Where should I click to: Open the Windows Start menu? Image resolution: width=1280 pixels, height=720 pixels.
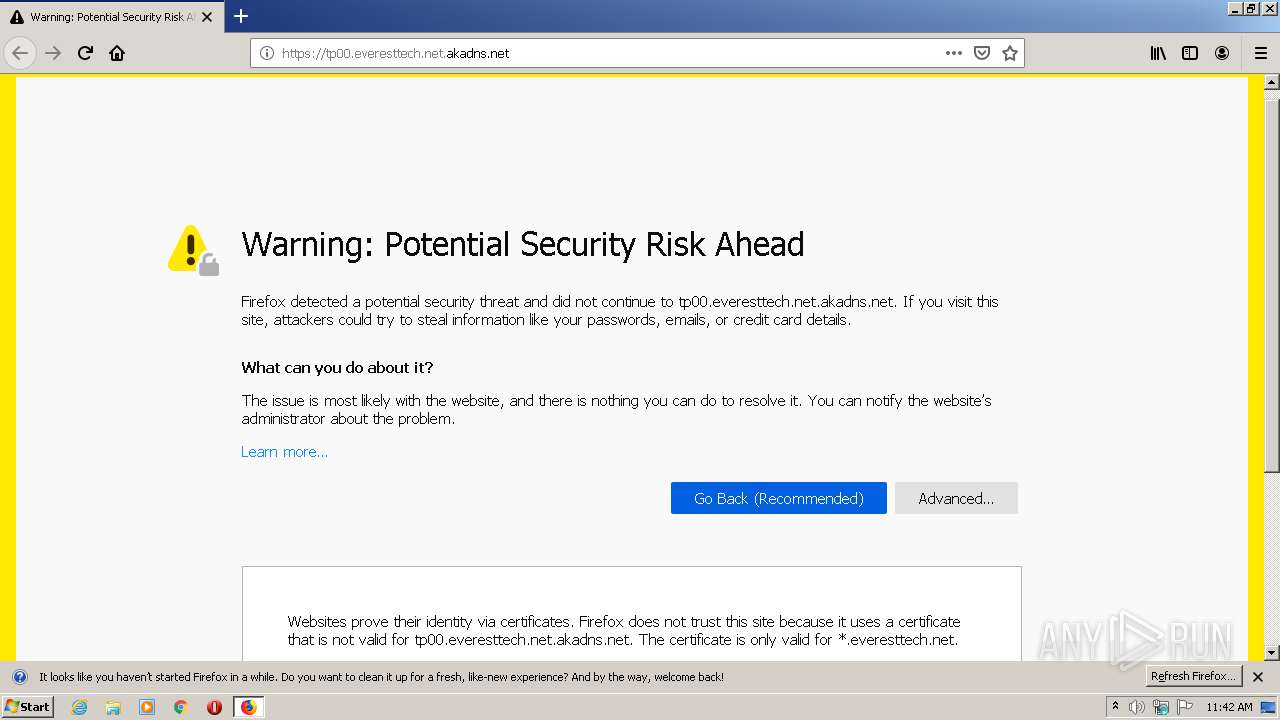27,707
